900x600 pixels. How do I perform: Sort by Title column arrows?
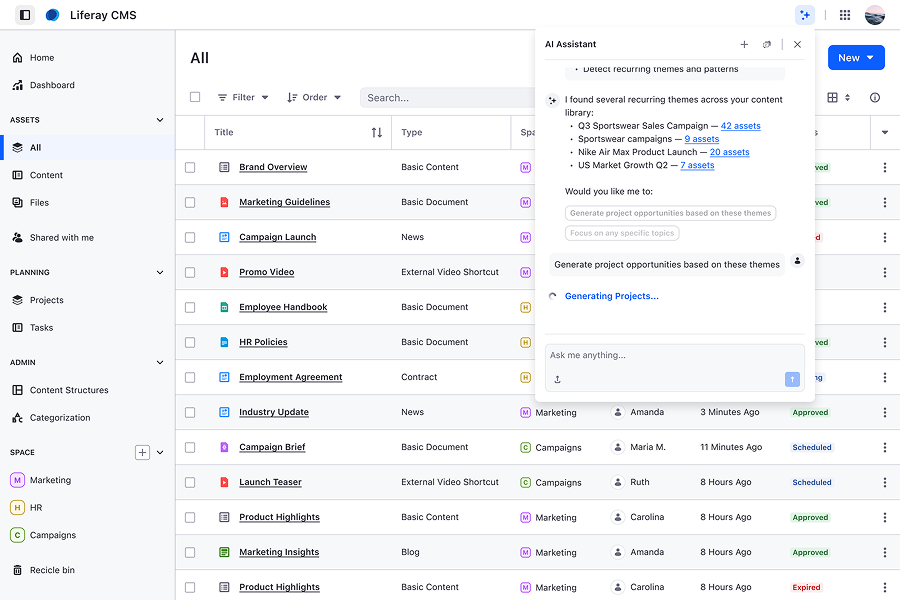(x=377, y=133)
